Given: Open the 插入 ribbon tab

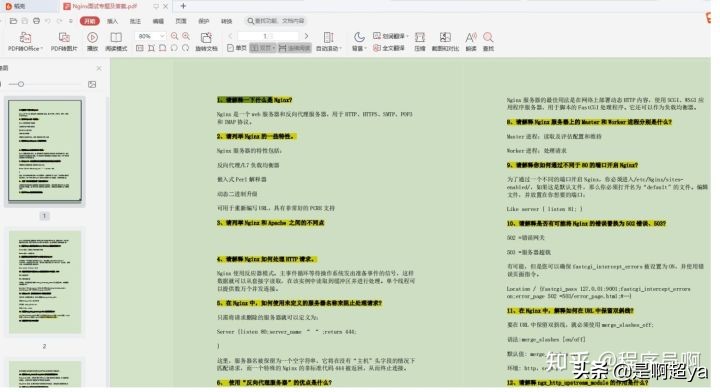Looking at the screenshot, I should [x=112, y=21].
